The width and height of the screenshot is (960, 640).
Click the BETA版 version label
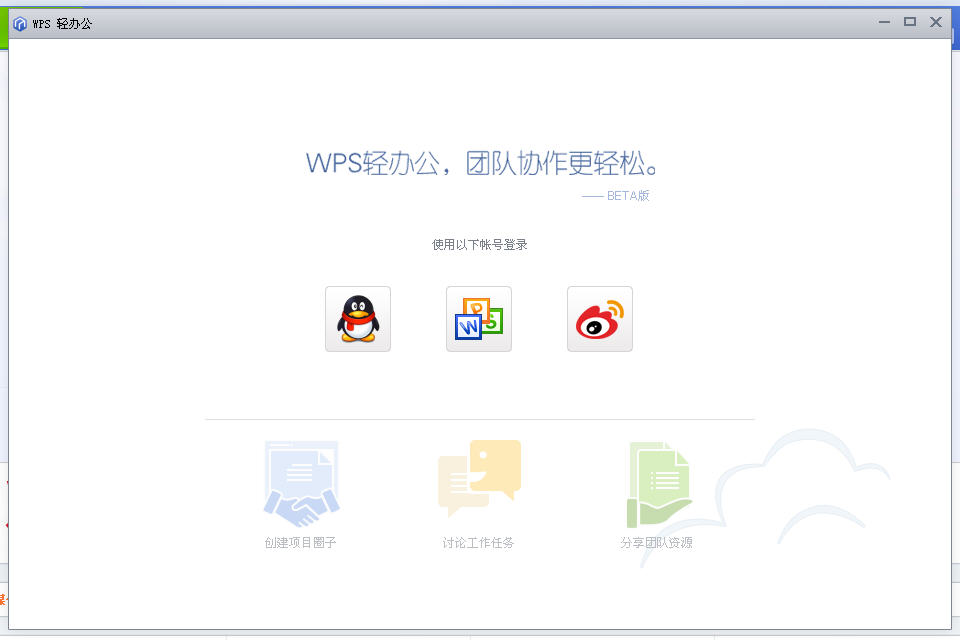627,196
